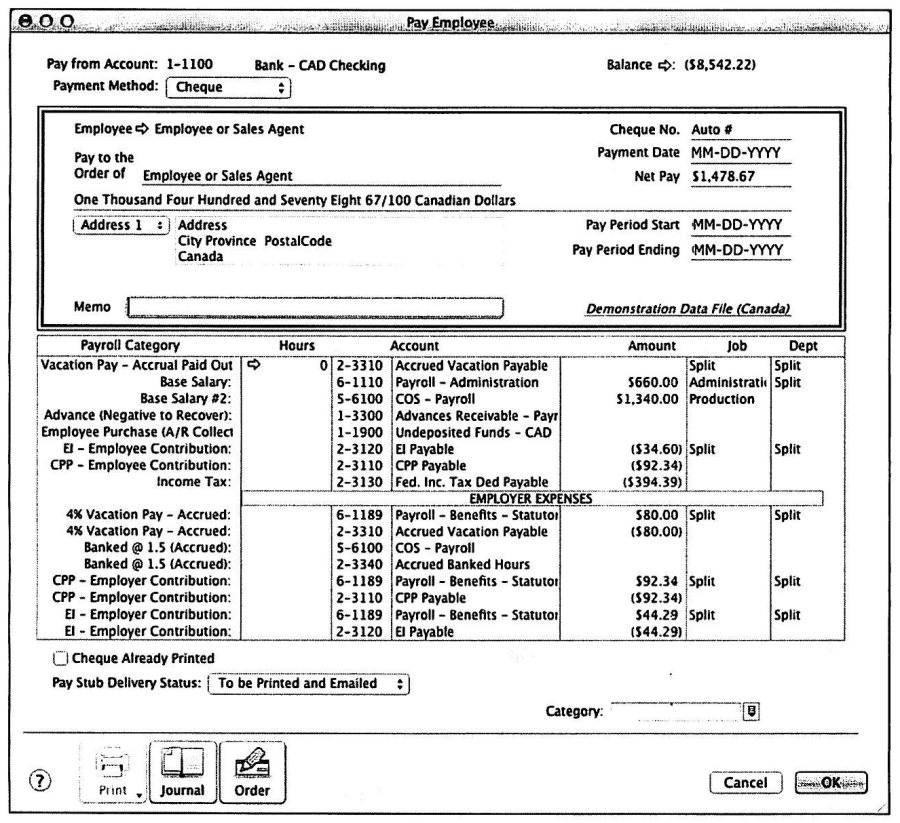The image size is (900, 823).
Task: Click the Print icon button
Action: [112, 772]
